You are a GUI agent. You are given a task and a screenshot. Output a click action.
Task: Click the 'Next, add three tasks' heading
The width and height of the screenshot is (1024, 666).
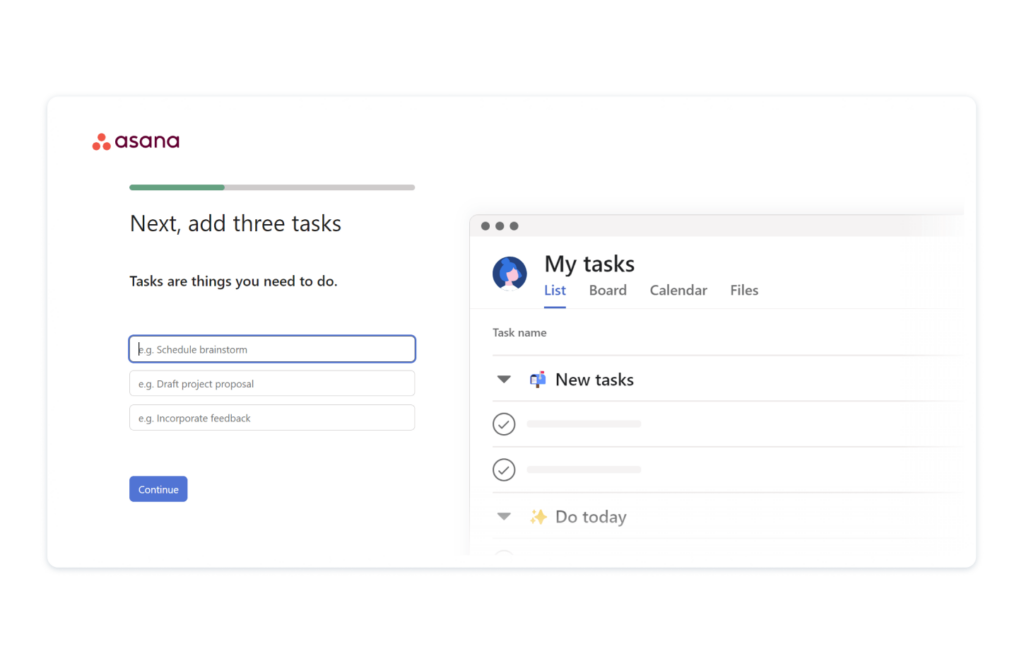(235, 223)
